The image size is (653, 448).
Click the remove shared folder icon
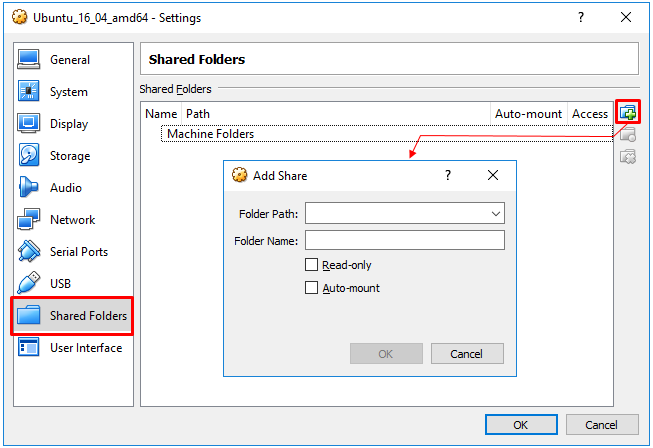628,157
